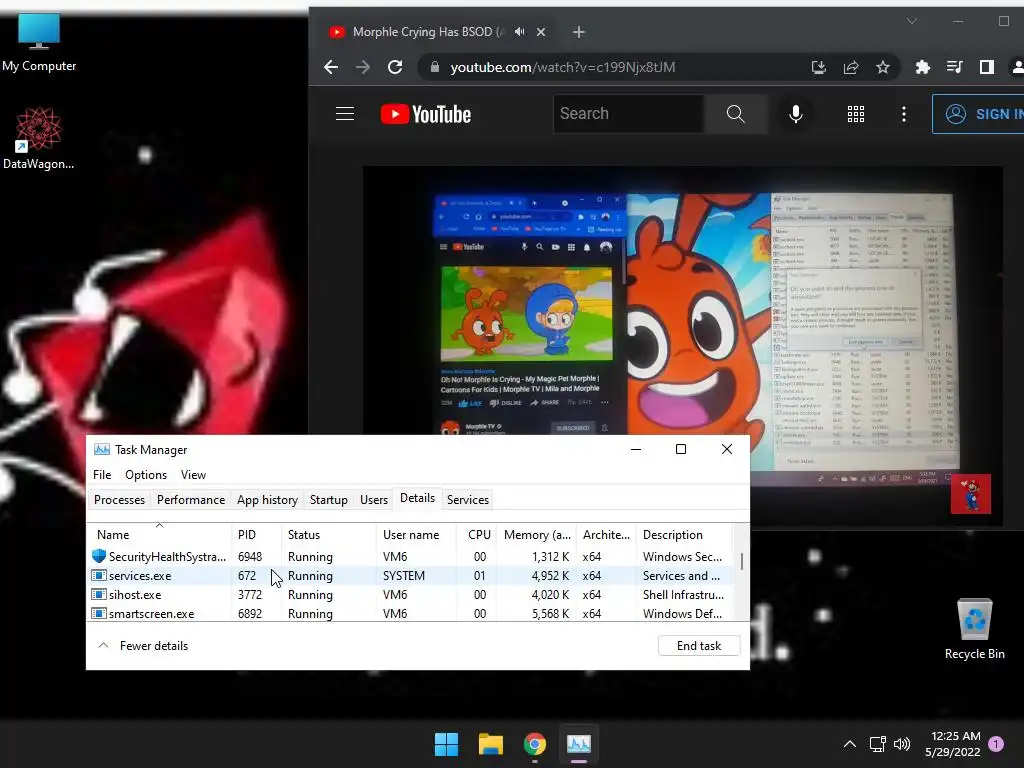The width and height of the screenshot is (1024, 768).
Task: Open Task Manager View menu
Action: 193,475
